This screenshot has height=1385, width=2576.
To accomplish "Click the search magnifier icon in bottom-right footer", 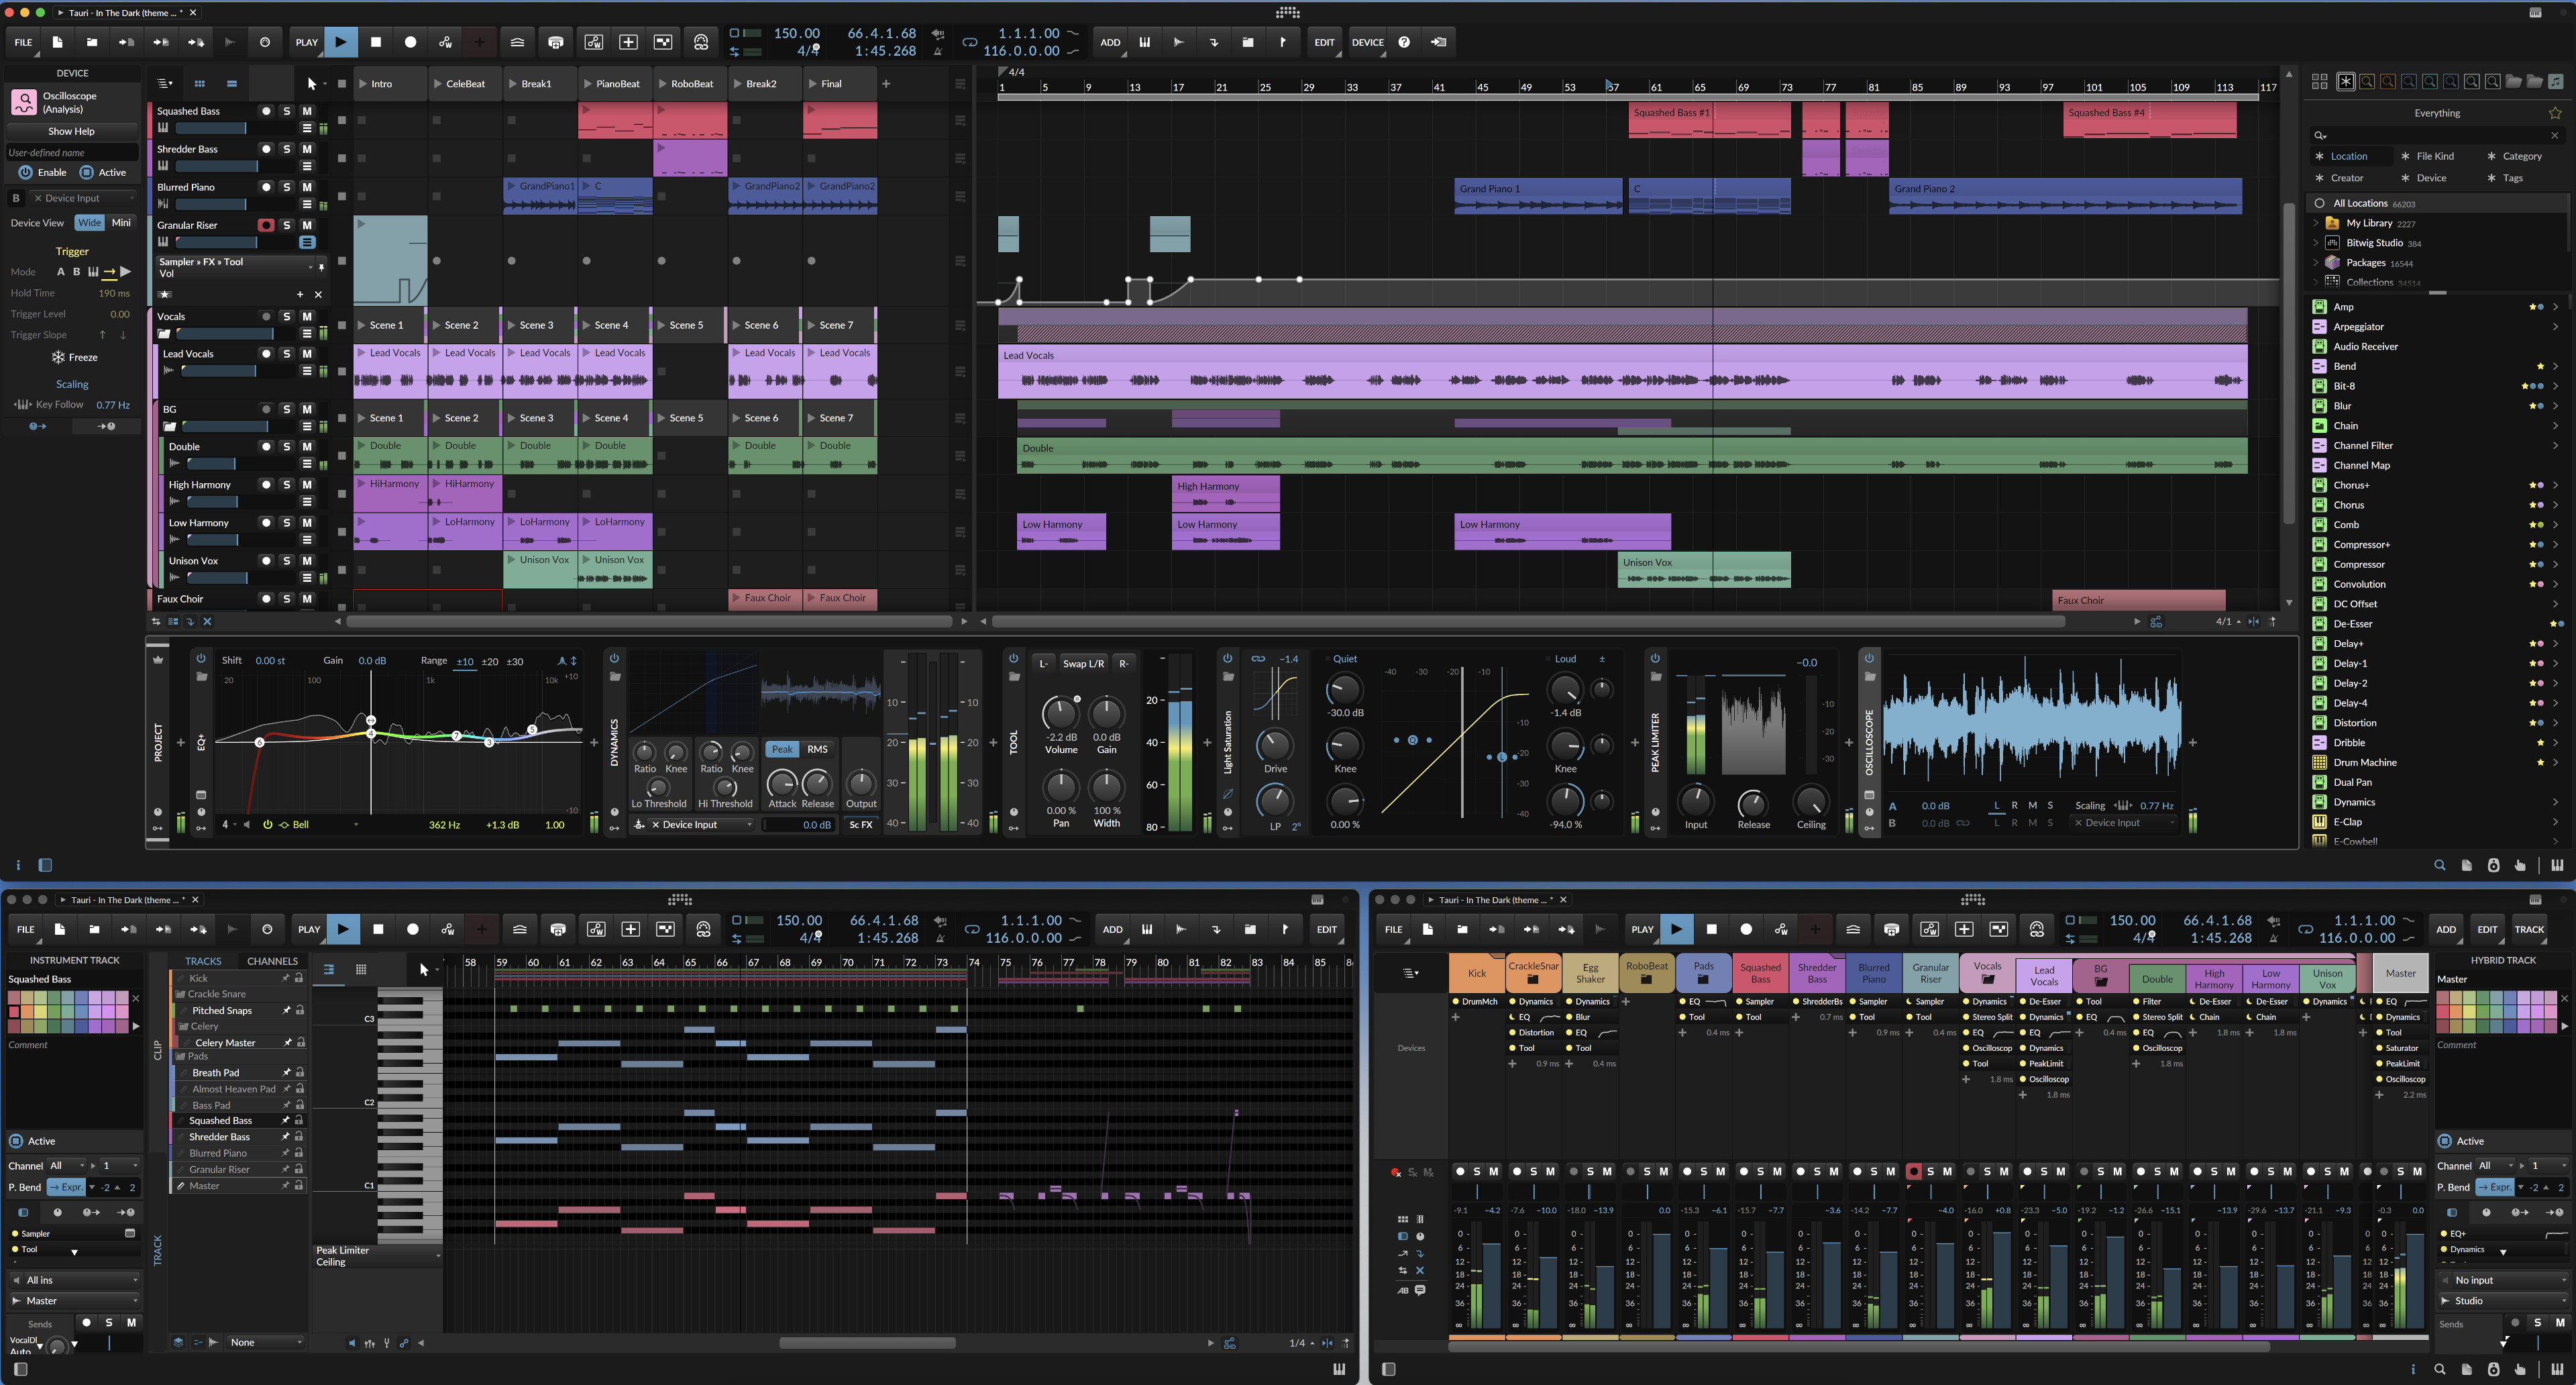I will [2439, 1369].
